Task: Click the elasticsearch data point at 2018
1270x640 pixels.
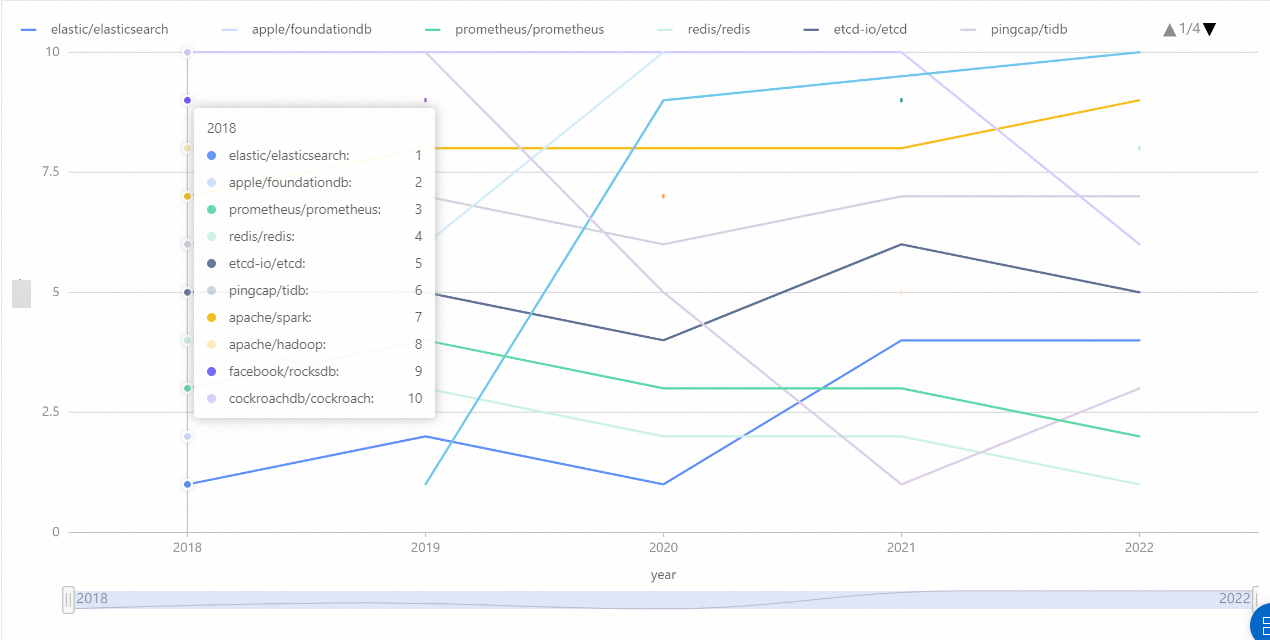Action: click(x=187, y=484)
